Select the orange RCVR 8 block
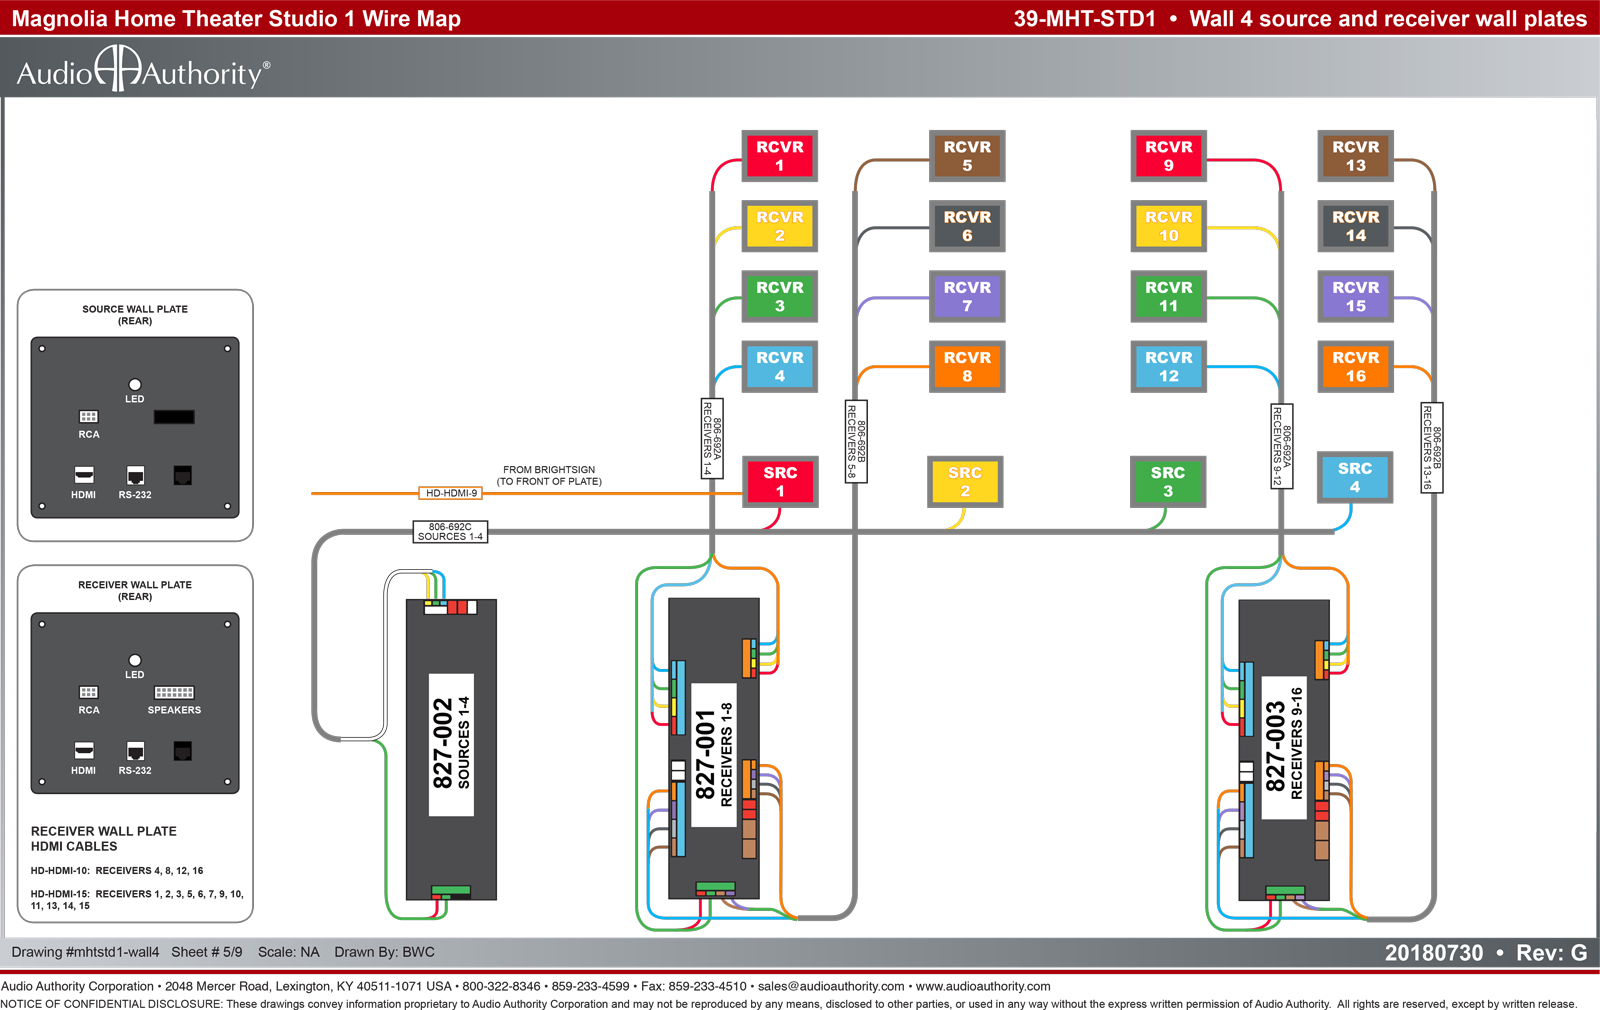Image resolution: width=1600 pixels, height=1010 pixels. pyautogui.click(x=967, y=366)
